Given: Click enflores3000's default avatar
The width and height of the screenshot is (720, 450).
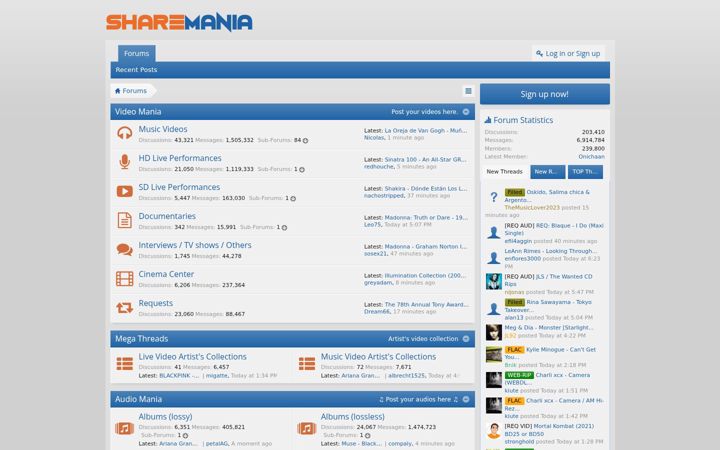Looking at the screenshot, I should (494, 258).
